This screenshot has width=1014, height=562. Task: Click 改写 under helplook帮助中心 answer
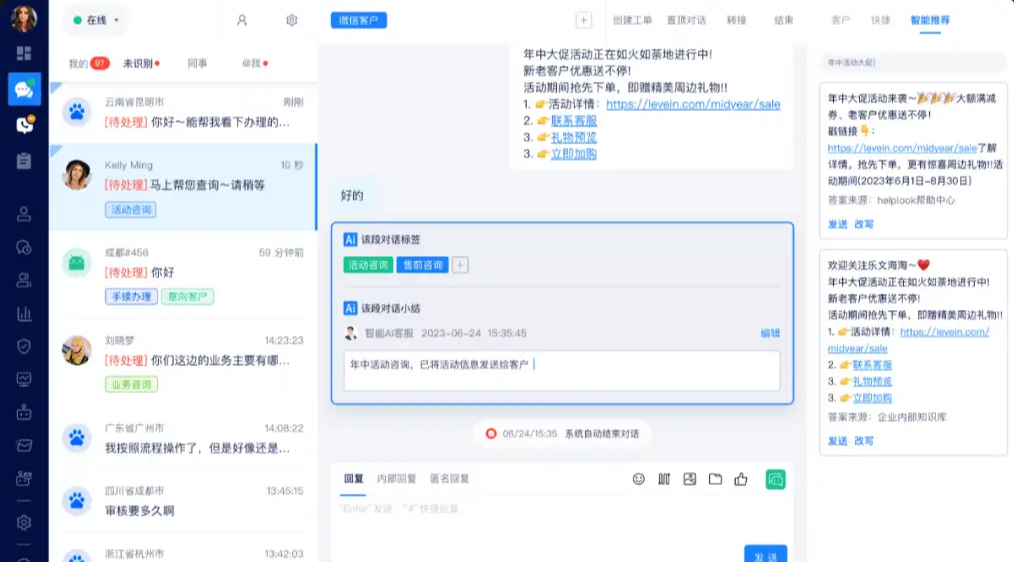pos(864,224)
